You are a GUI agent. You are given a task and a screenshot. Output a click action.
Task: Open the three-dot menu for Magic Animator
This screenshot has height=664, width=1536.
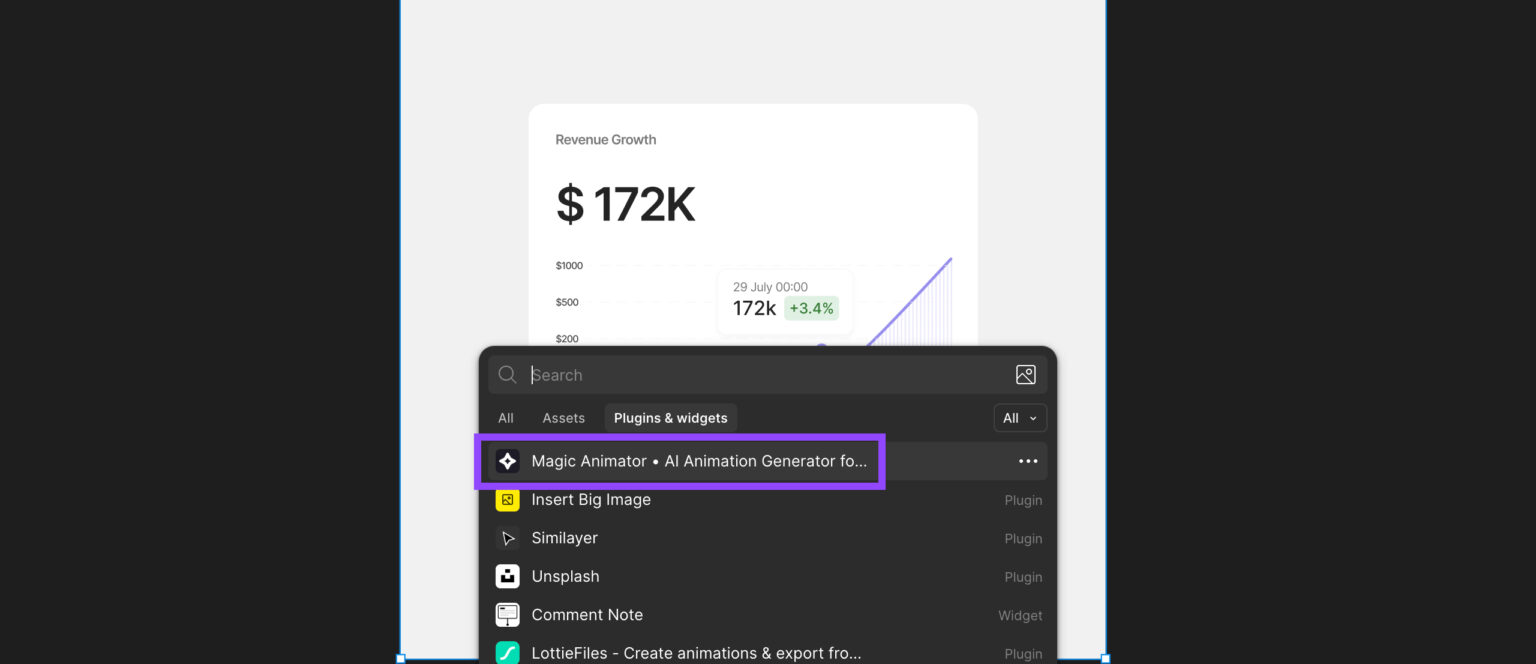pyautogui.click(x=1027, y=461)
